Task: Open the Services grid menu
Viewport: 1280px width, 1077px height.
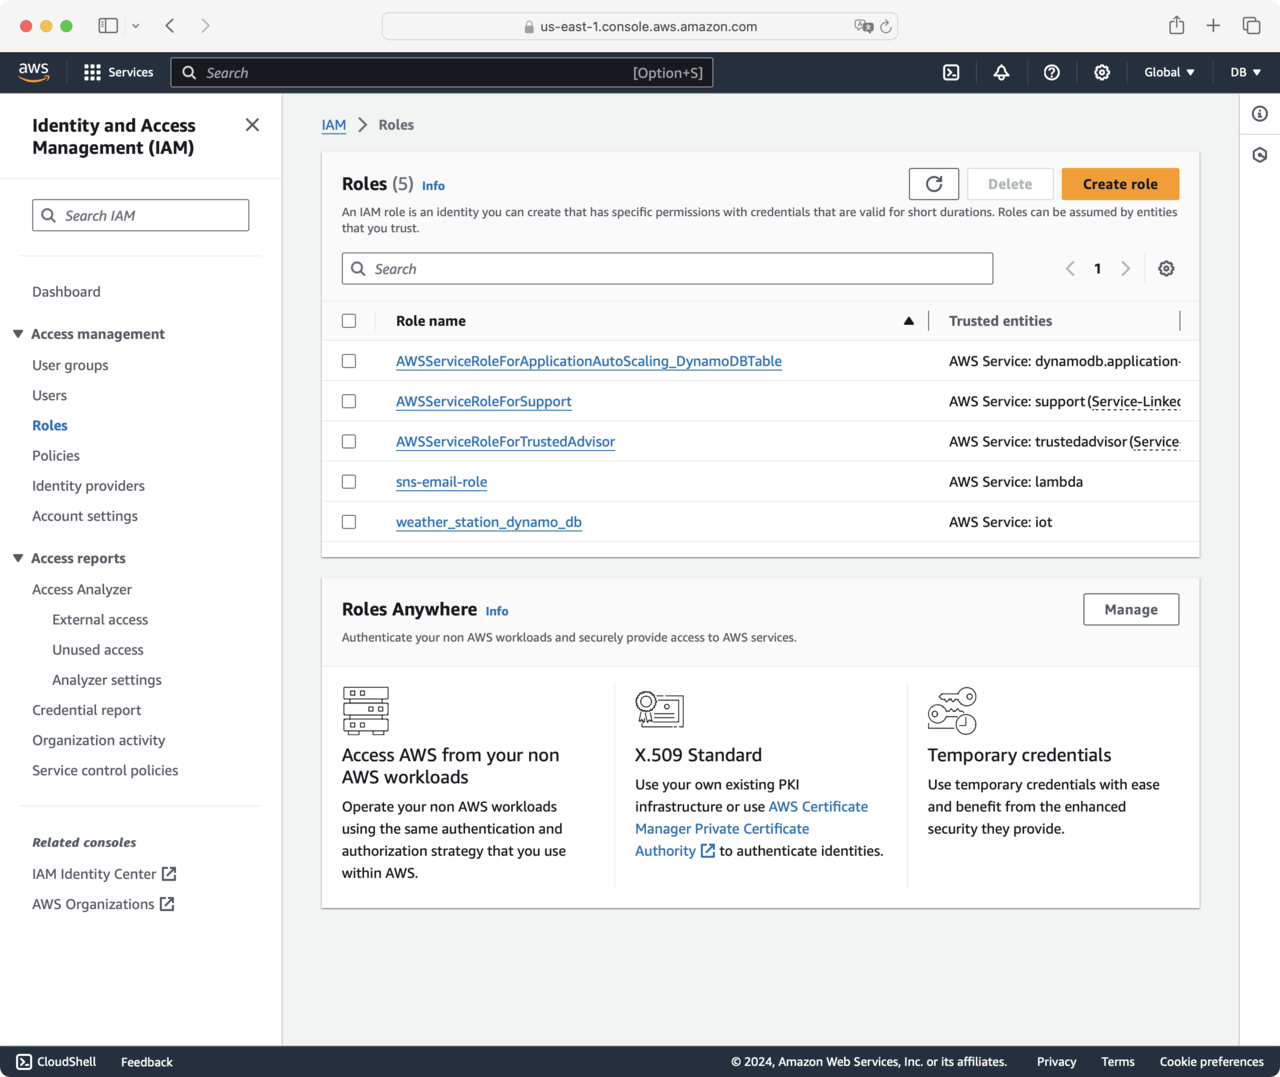Action: pos(118,72)
